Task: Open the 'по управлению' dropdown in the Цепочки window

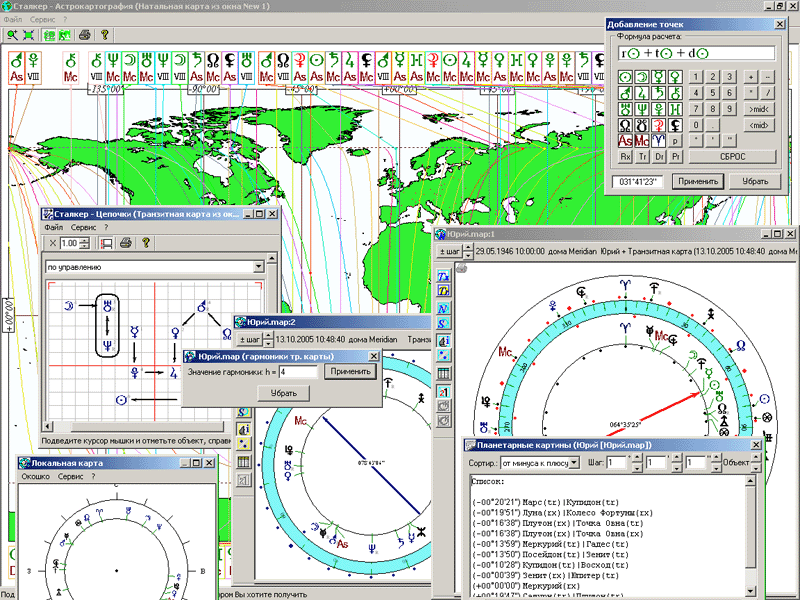Action: tap(258, 267)
